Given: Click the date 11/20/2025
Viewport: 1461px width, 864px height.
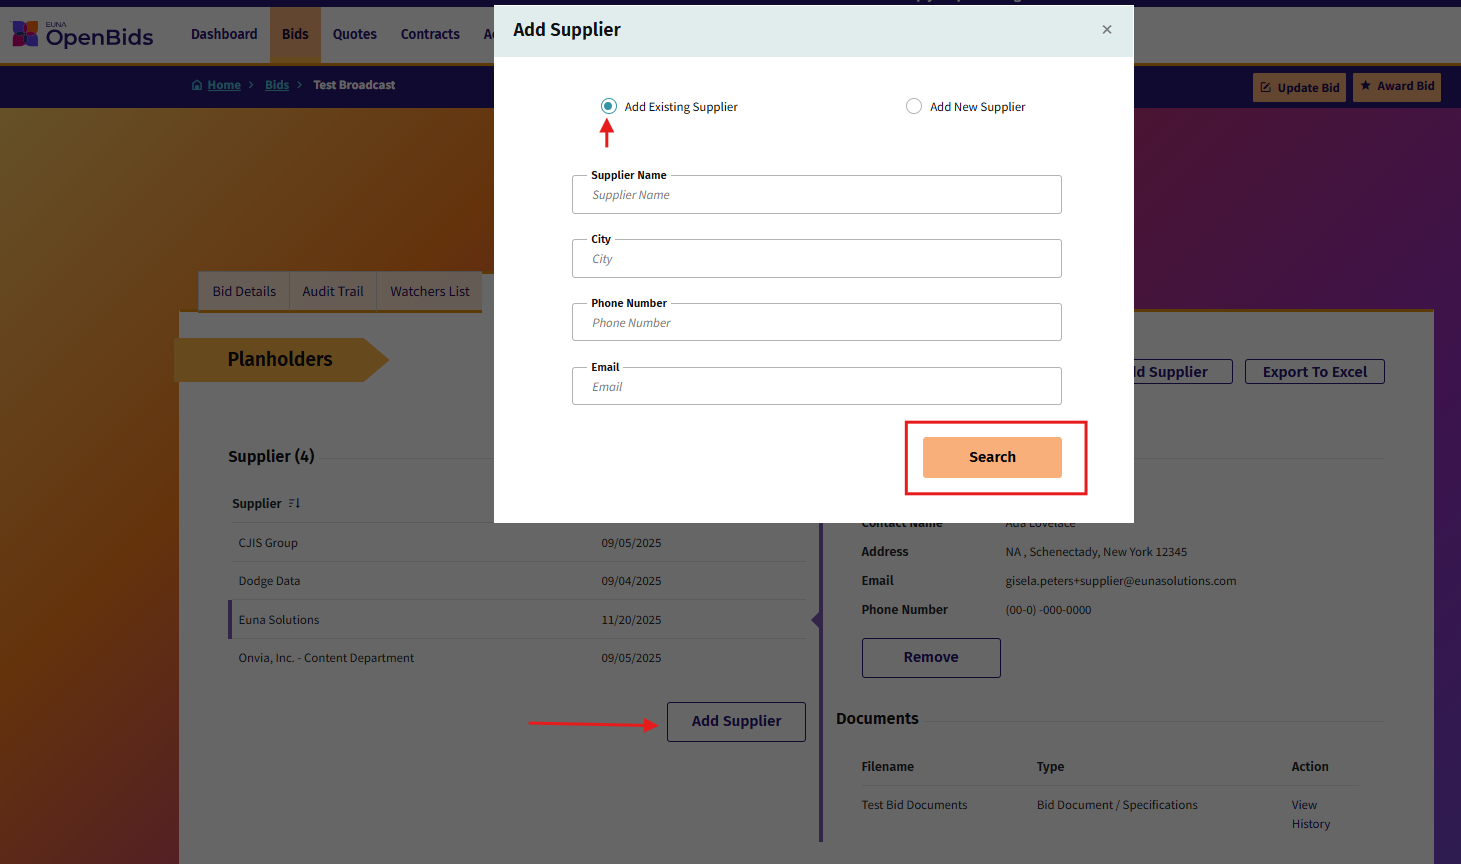Looking at the screenshot, I should point(631,620).
